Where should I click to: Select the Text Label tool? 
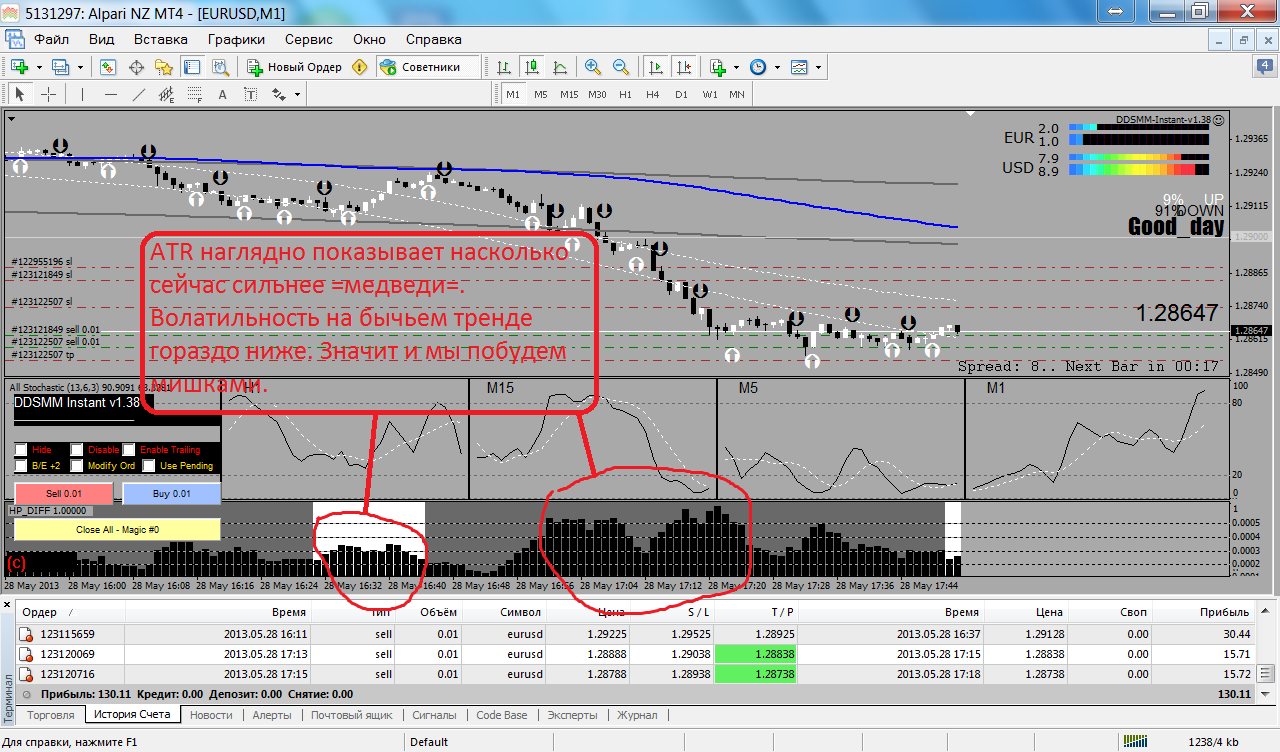251,94
